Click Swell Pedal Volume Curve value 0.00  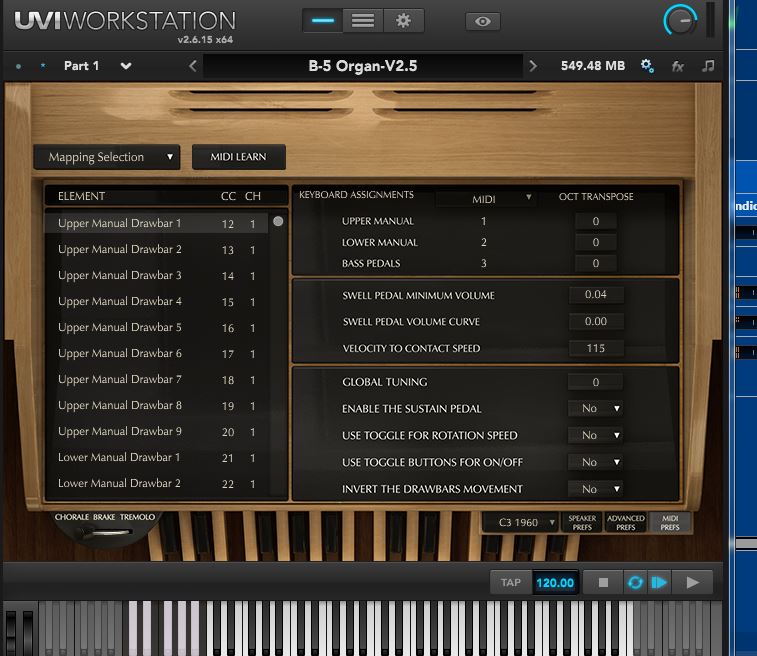[596, 321]
